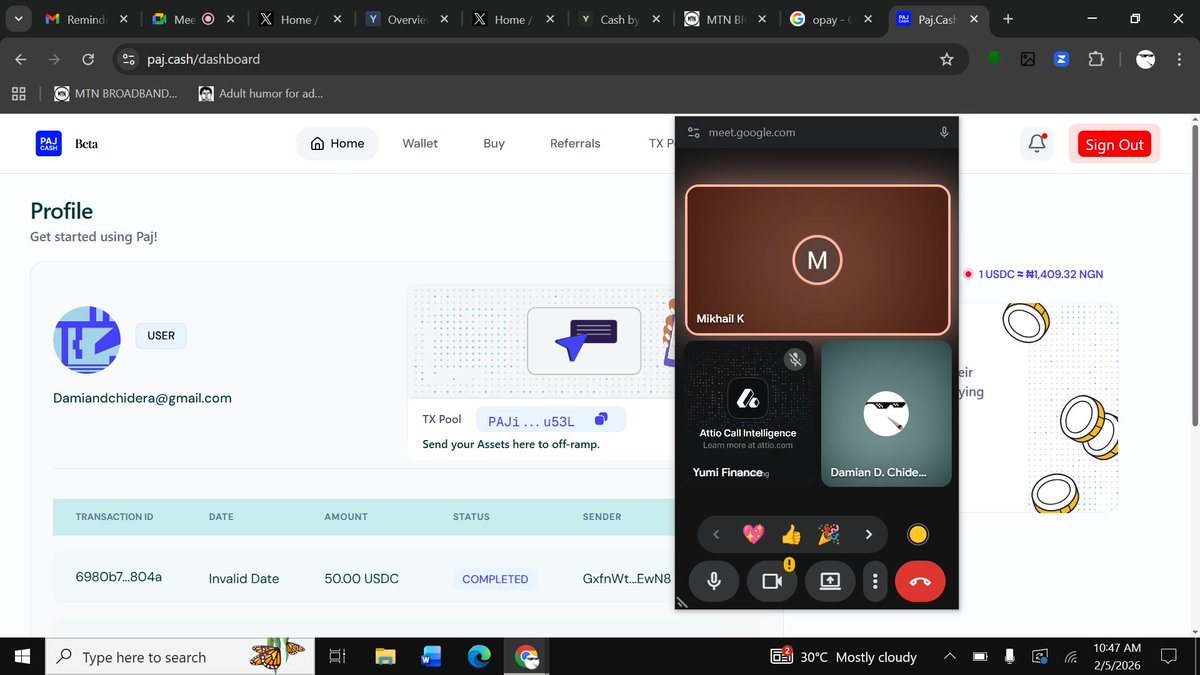Open the tab search dropdown arrow
1200x675 pixels.
[x=18, y=19]
